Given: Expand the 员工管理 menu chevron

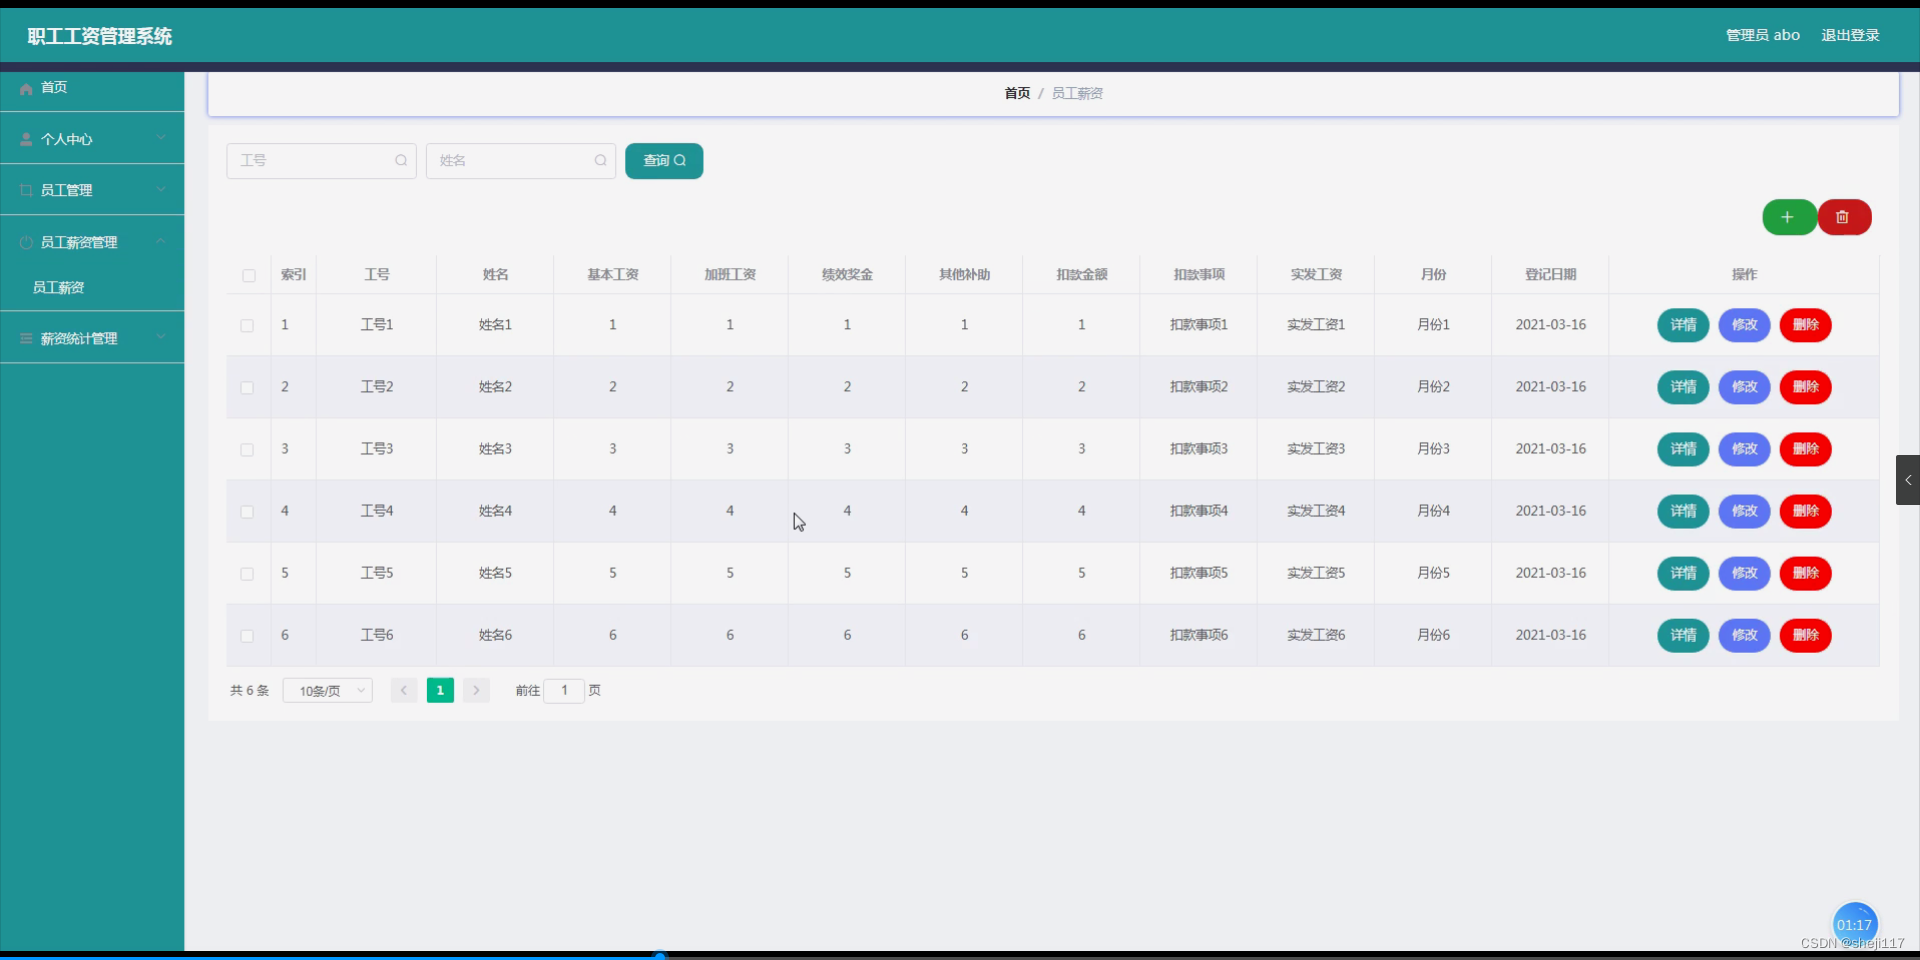Looking at the screenshot, I should coord(161,189).
